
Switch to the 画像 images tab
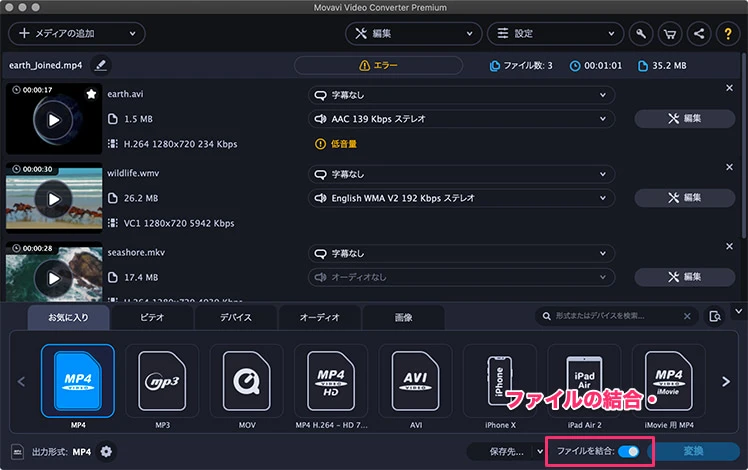pyautogui.click(x=403, y=317)
